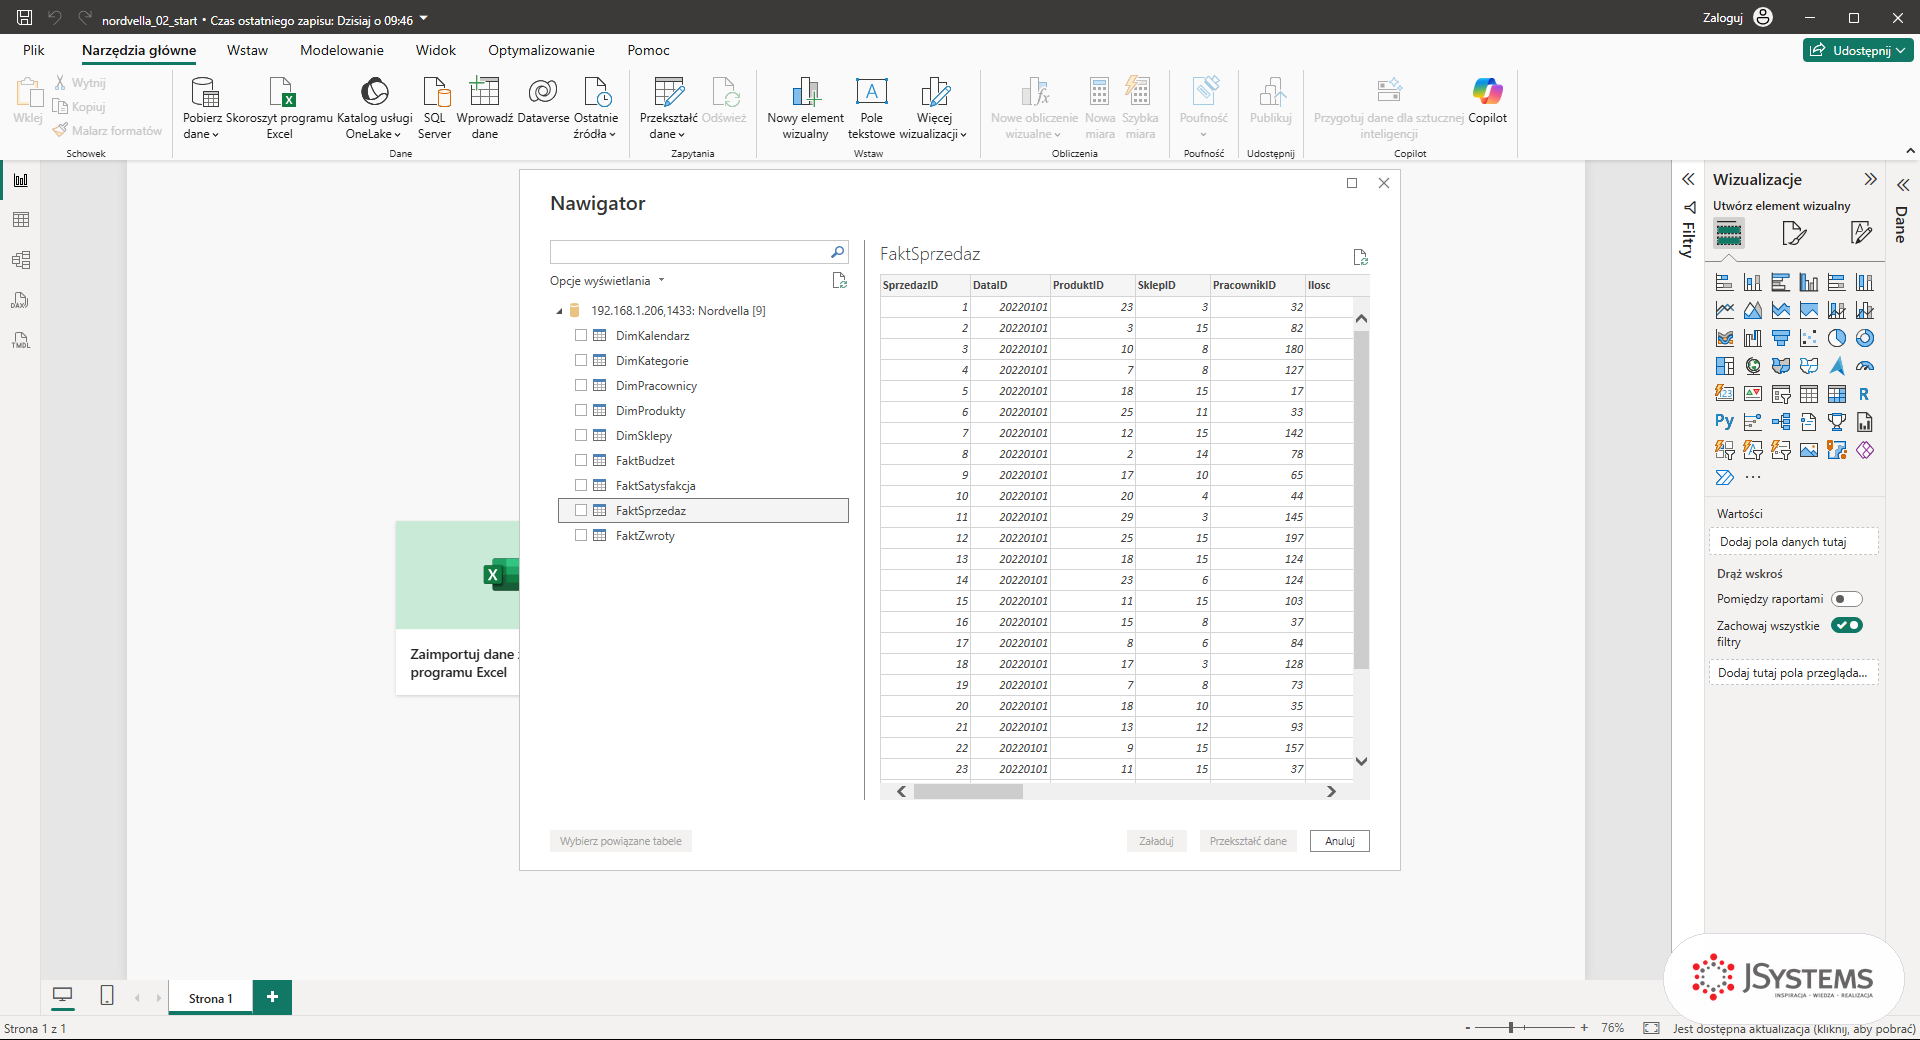Viewport: 1920px width, 1040px height.
Task: Check the DimKalendarz table checkbox
Action: [581, 336]
